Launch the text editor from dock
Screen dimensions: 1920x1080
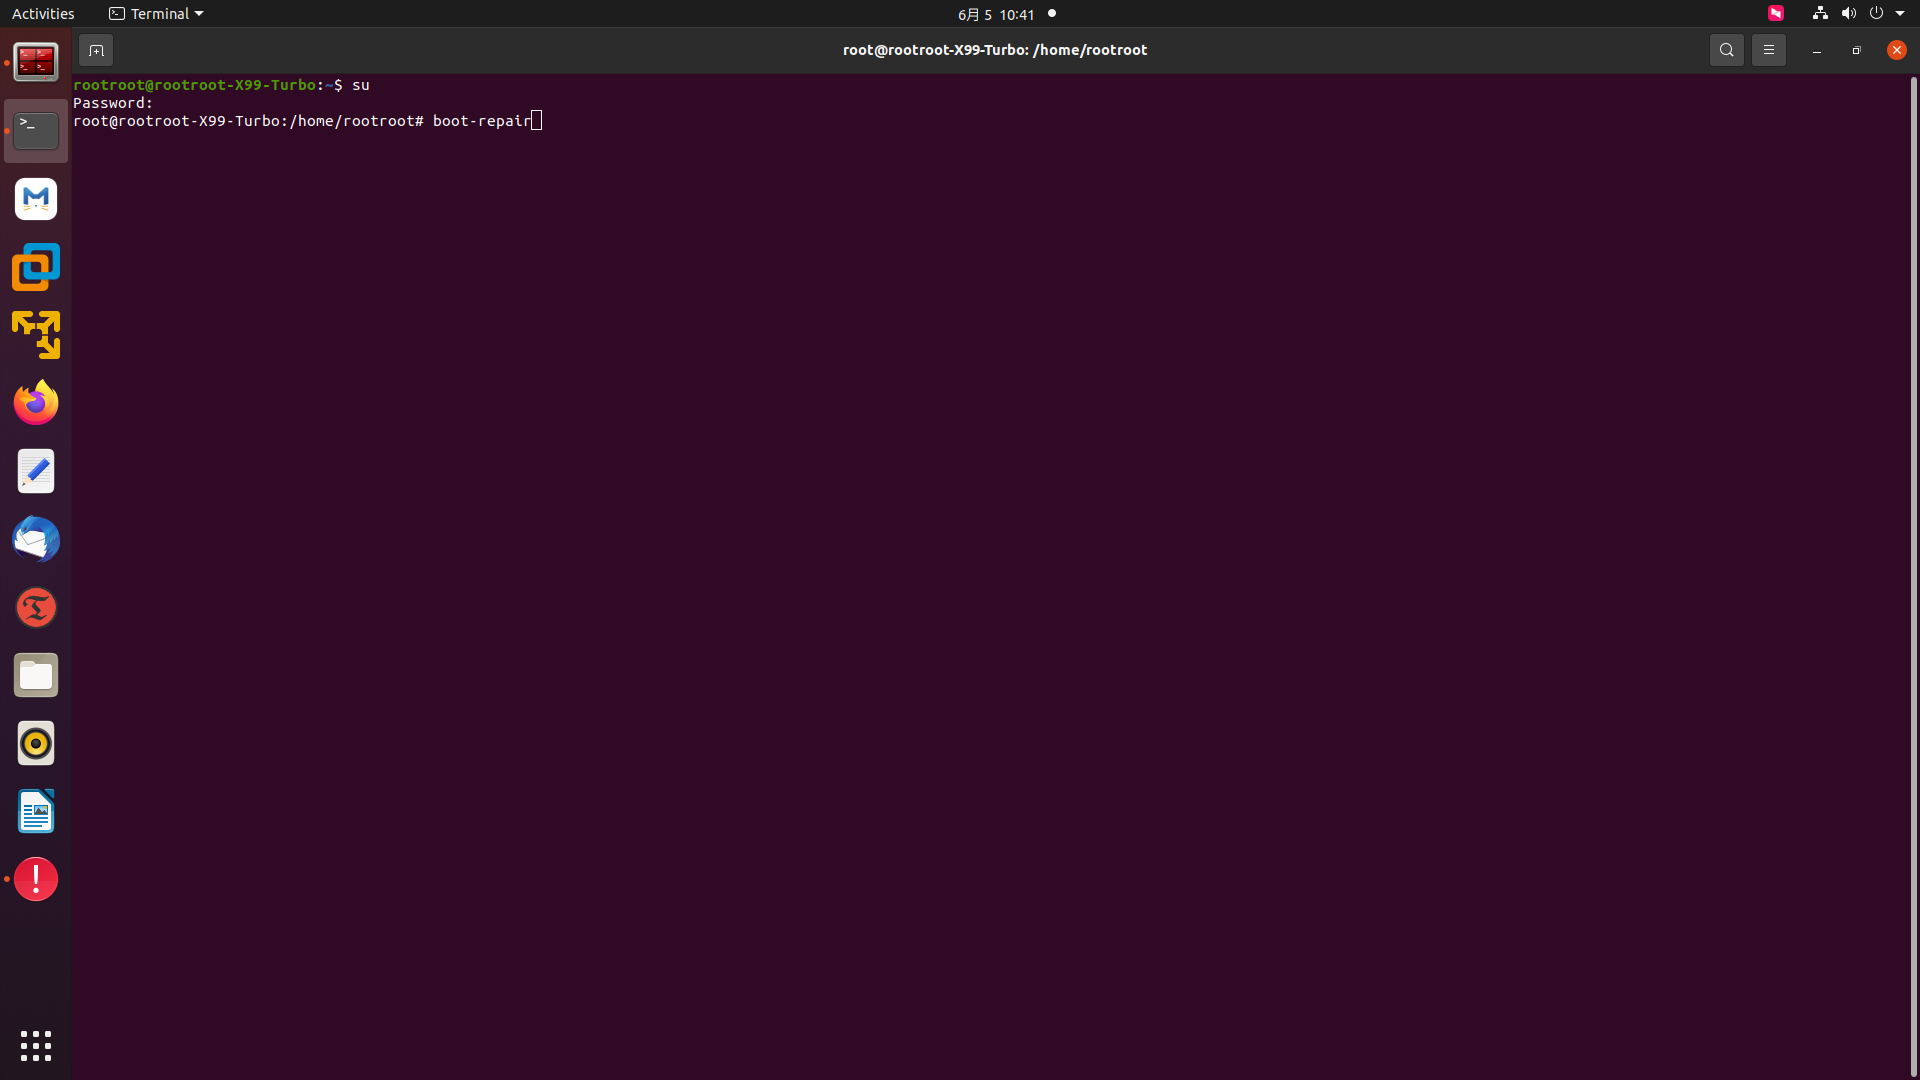coord(36,472)
